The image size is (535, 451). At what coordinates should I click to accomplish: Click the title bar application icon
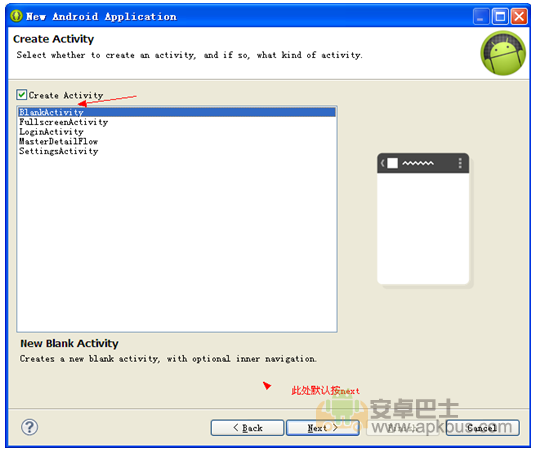(16, 16)
